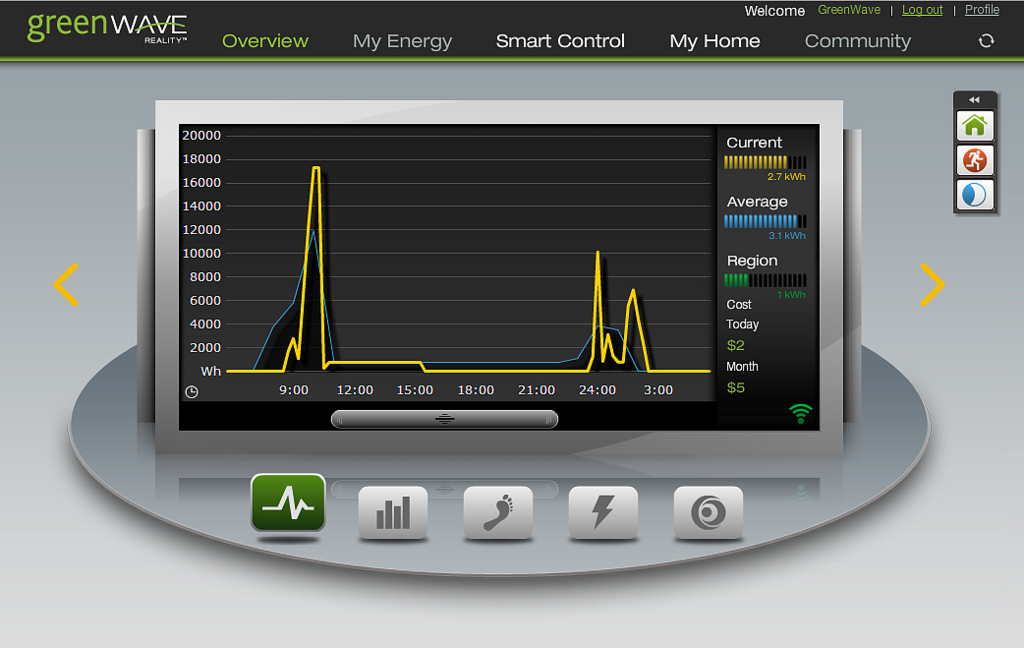Click the Current usage yellow meter
The width and height of the screenshot is (1024, 648).
(765, 162)
